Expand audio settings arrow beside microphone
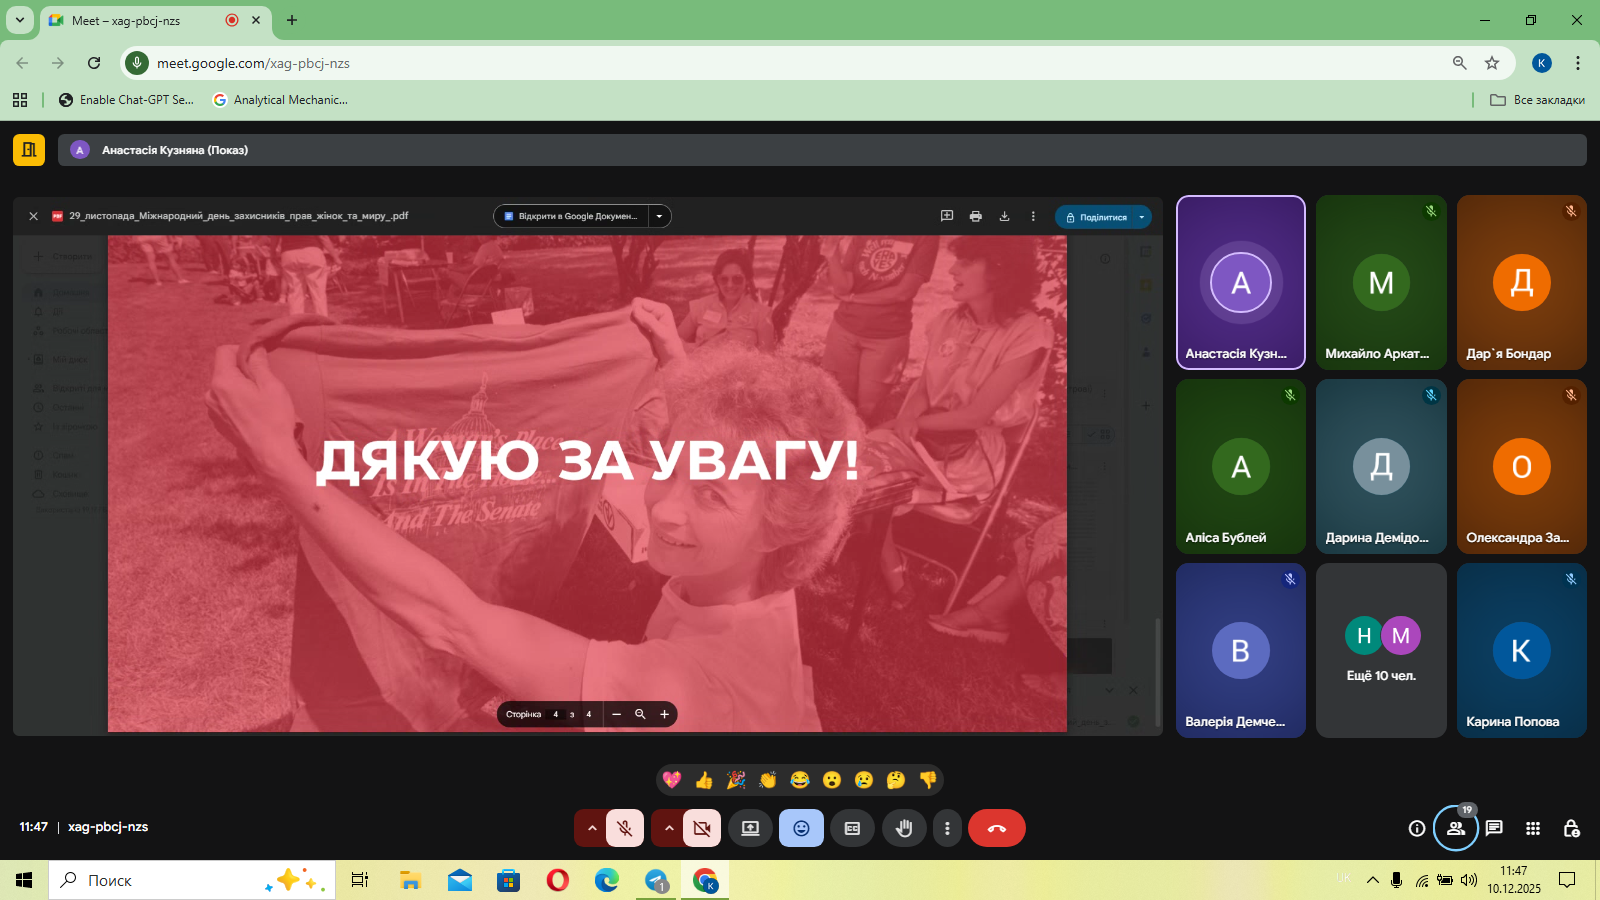This screenshot has height=900, width=1600. tap(591, 828)
